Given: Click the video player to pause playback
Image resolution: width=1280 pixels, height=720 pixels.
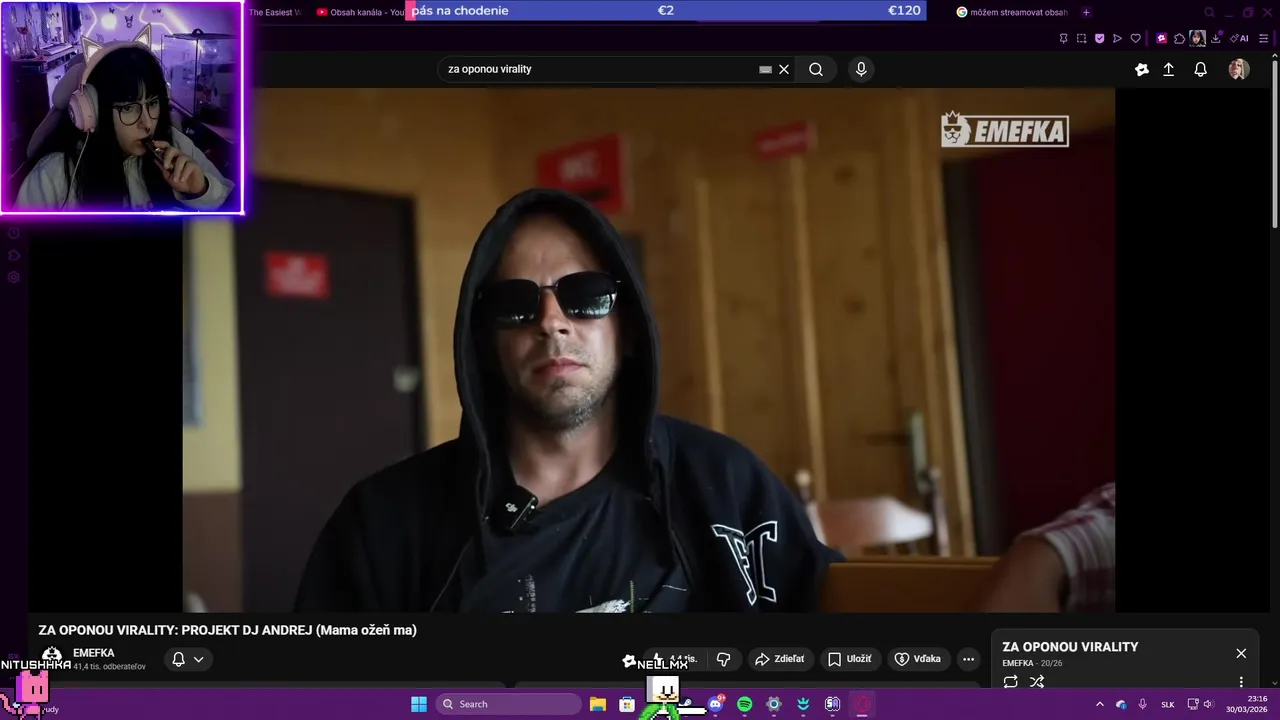Looking at the screenshot, I should click(648, 350).
